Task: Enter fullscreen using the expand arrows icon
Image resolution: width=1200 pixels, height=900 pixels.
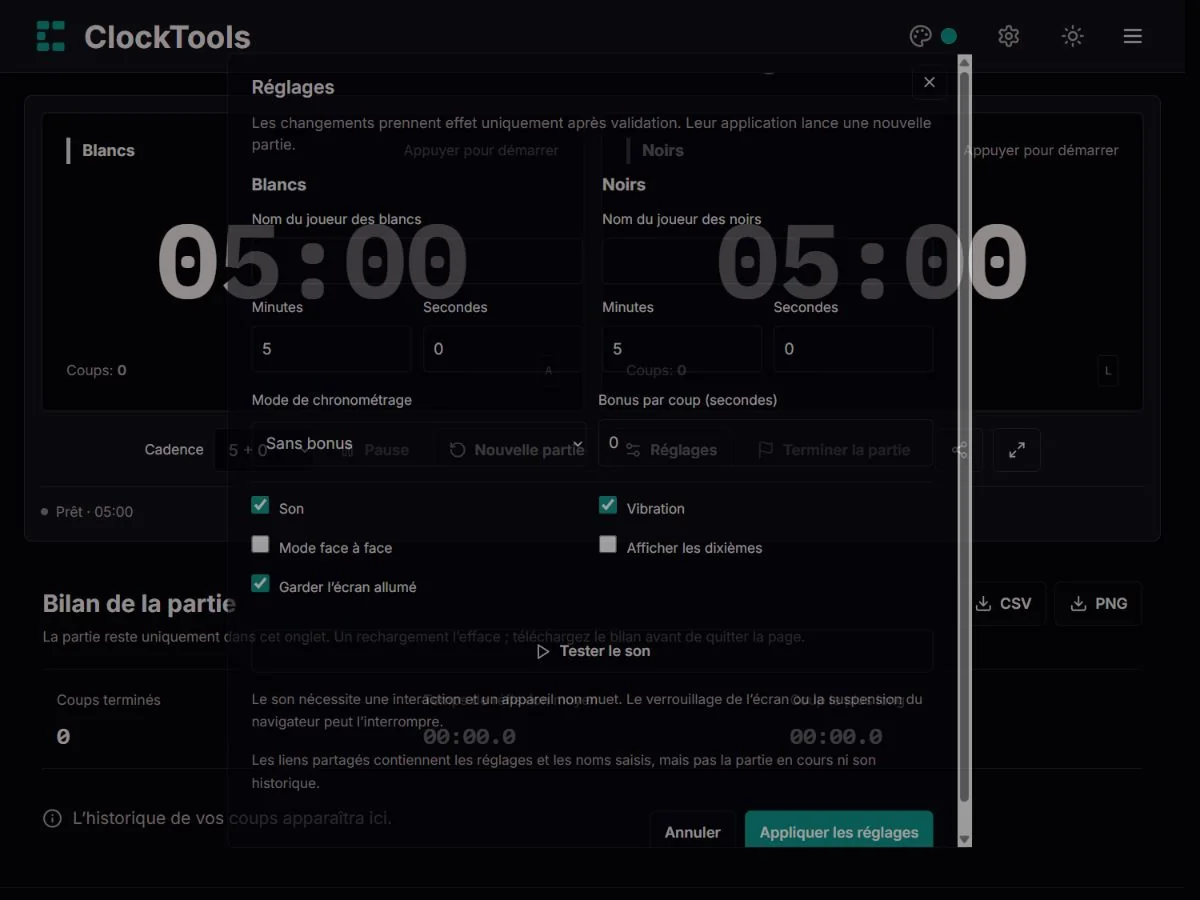Action: (1017, 450)
